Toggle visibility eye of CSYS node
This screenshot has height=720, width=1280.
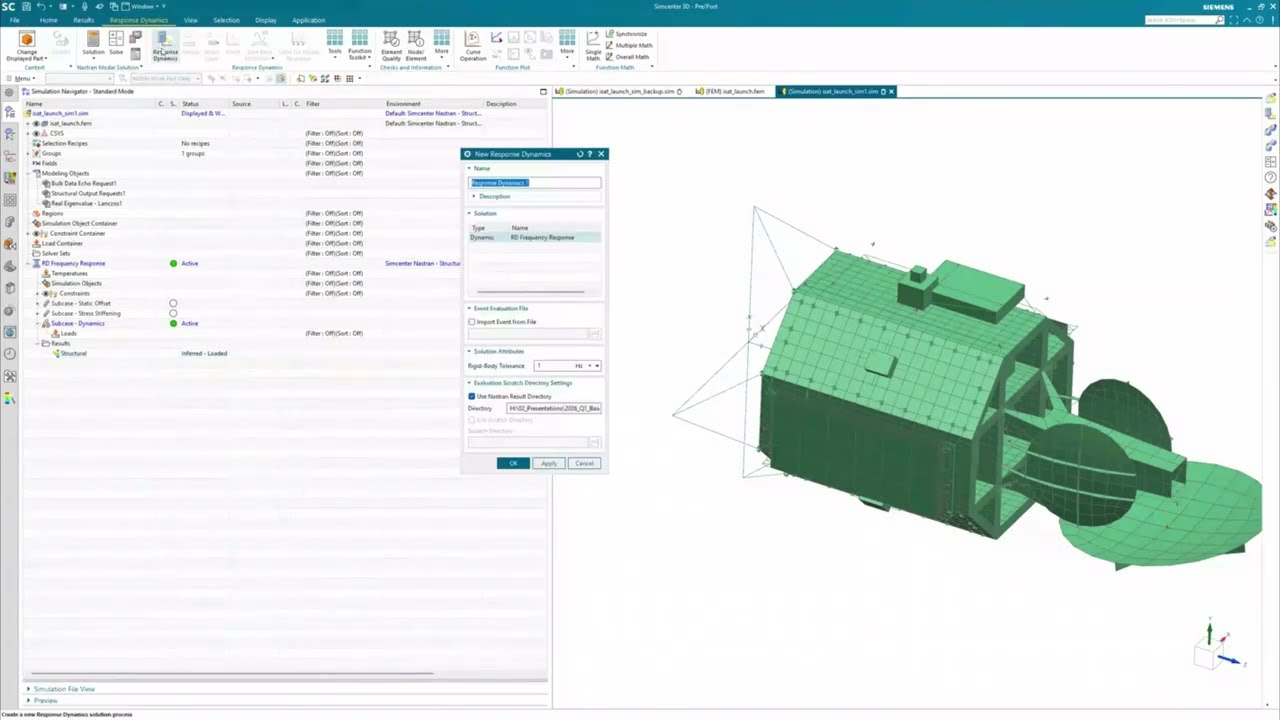(37, 133)
